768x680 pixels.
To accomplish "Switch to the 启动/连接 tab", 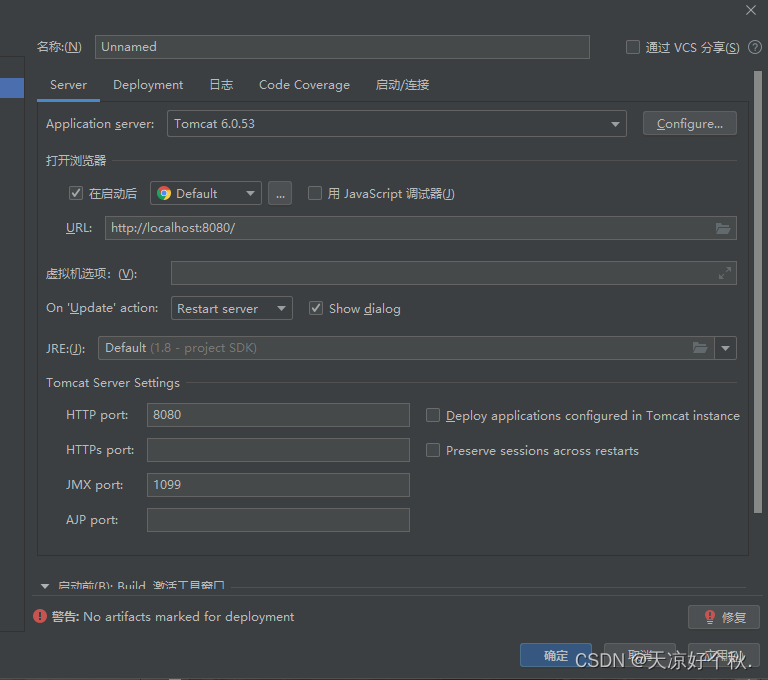I will (x=403, y=85).
